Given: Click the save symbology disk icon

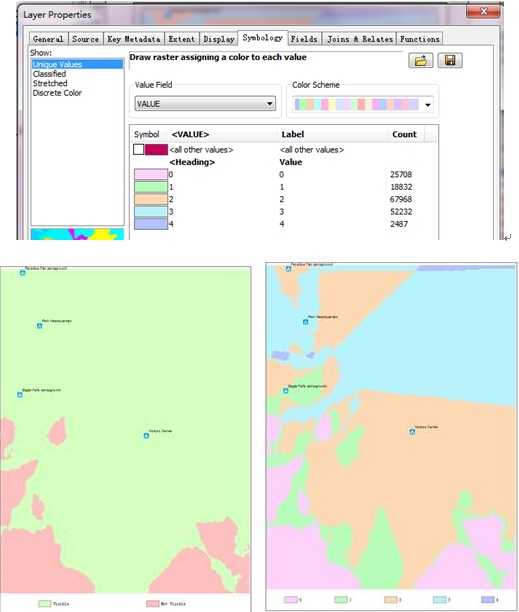Looking at the screenshot, I should pos(450,60).
